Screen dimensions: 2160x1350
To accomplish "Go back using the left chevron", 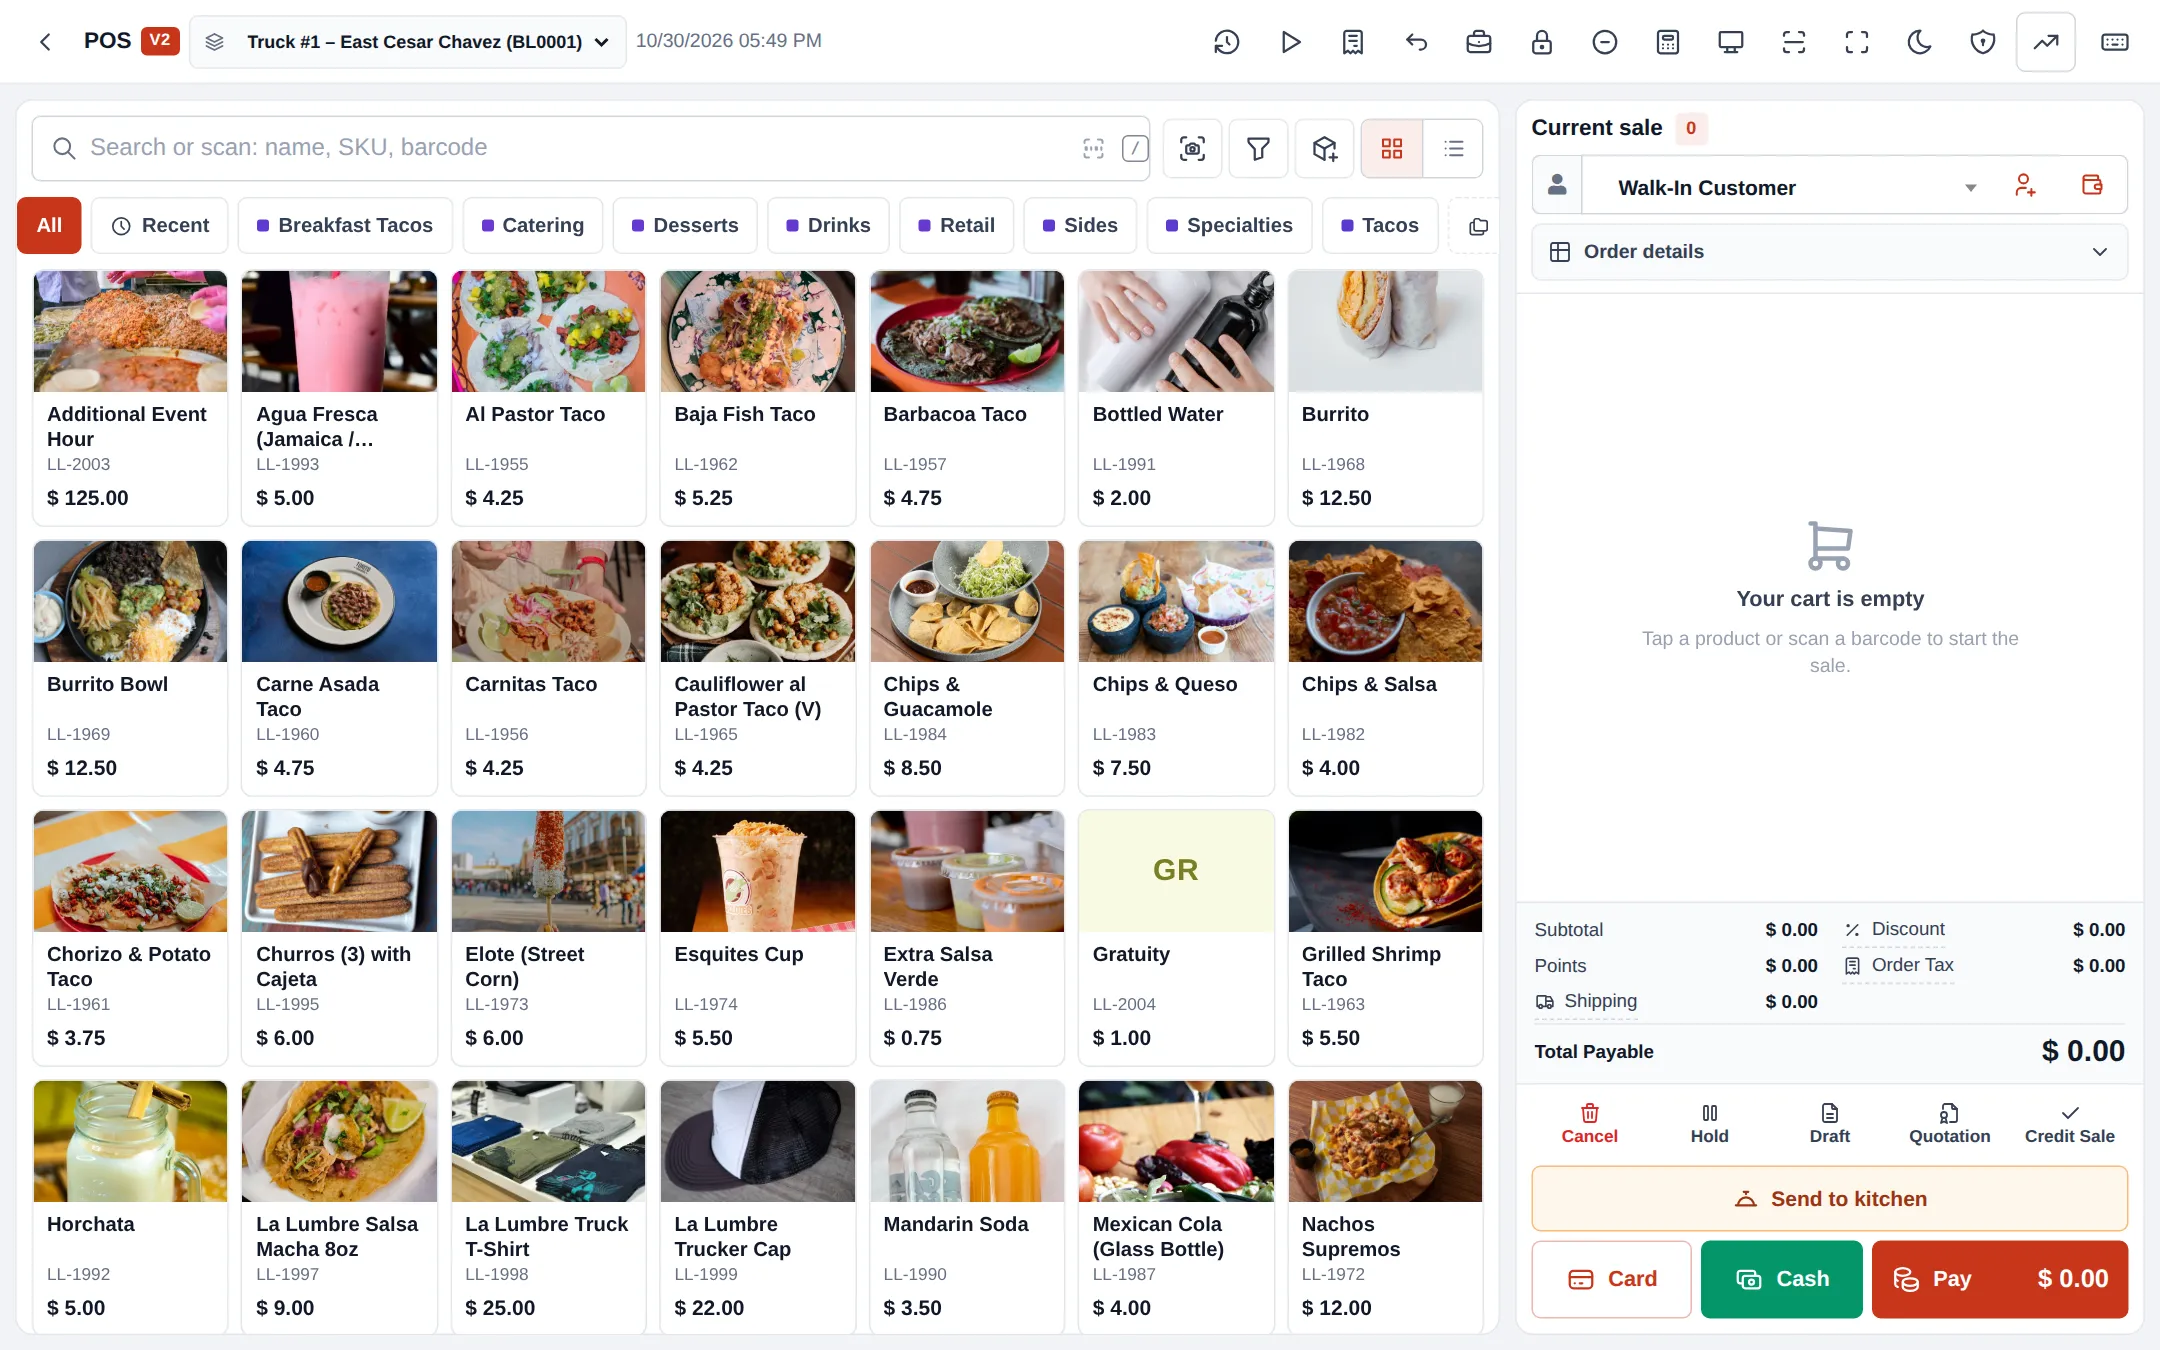I will 45,41.
